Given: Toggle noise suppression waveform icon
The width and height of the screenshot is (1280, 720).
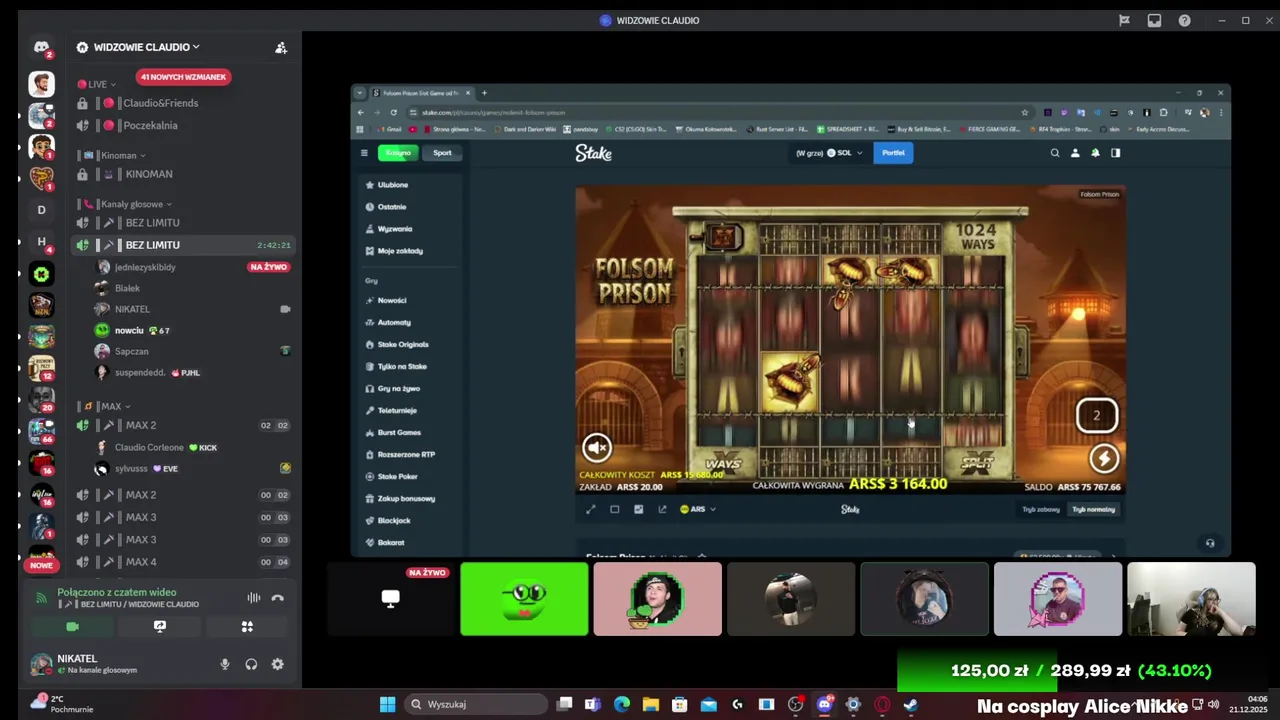Looking at the screenshot, I should point(254,598).
